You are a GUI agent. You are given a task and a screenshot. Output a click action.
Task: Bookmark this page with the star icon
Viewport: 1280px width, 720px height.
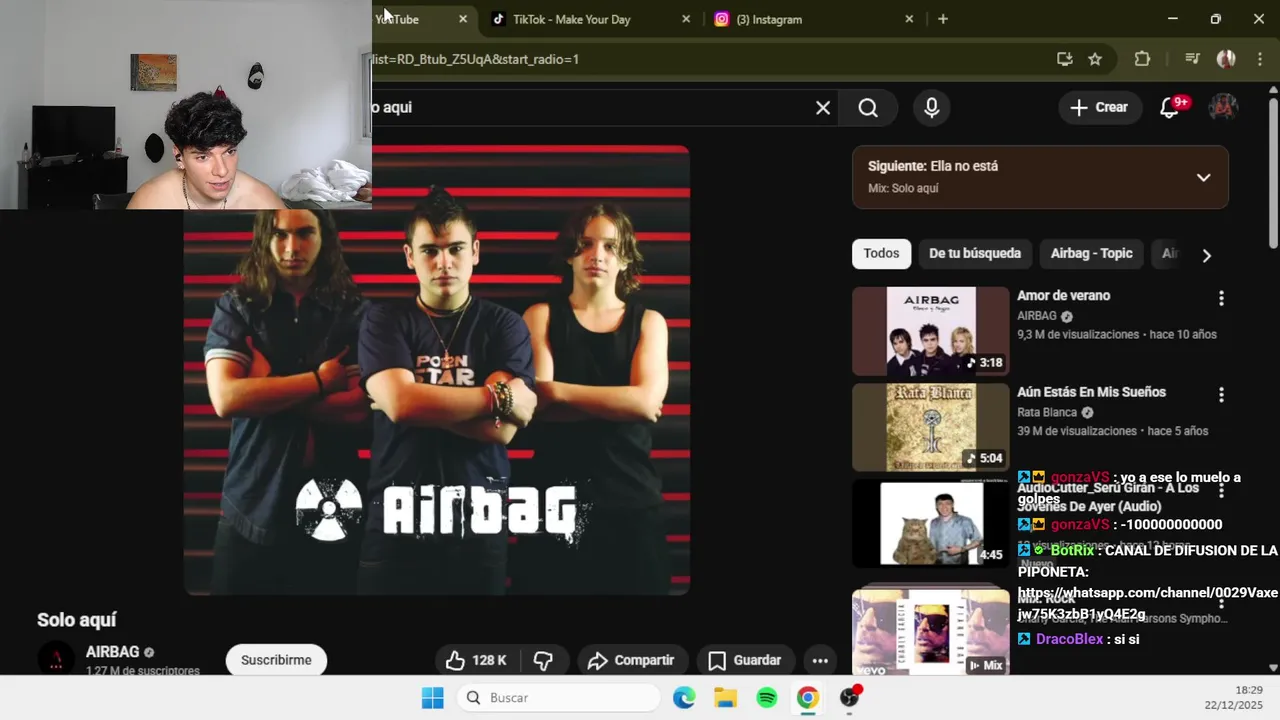pos(1095,59)
